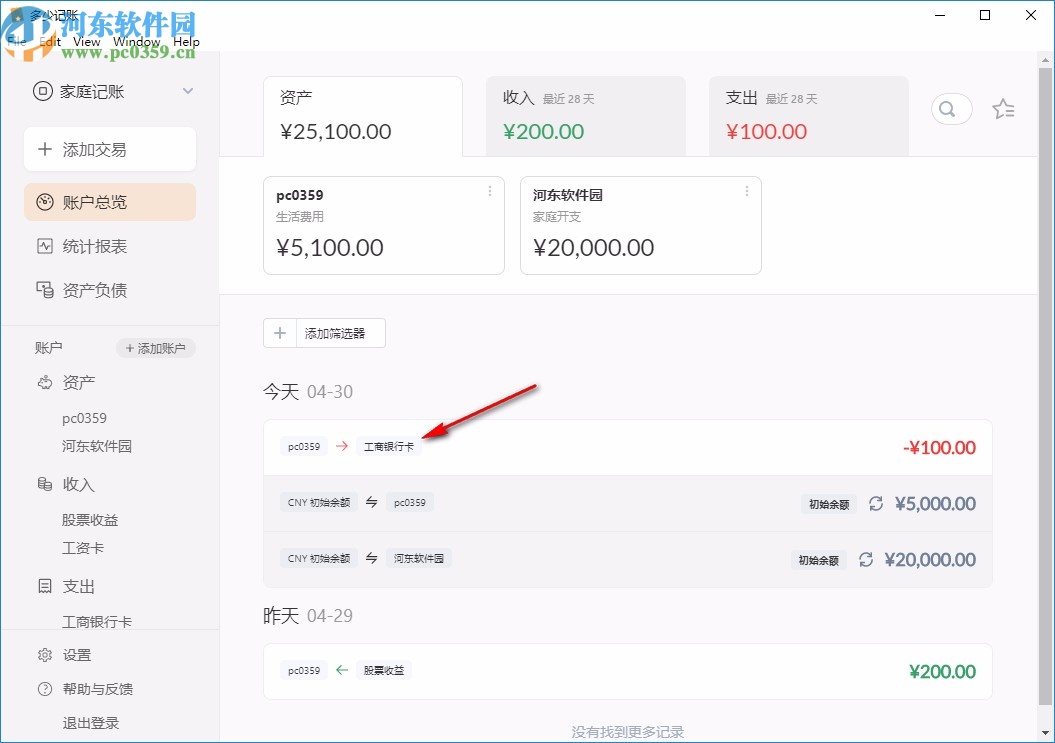
Task: Click the red arrow between pc0359 and 工商银行卡
Action: pos(342,446)
